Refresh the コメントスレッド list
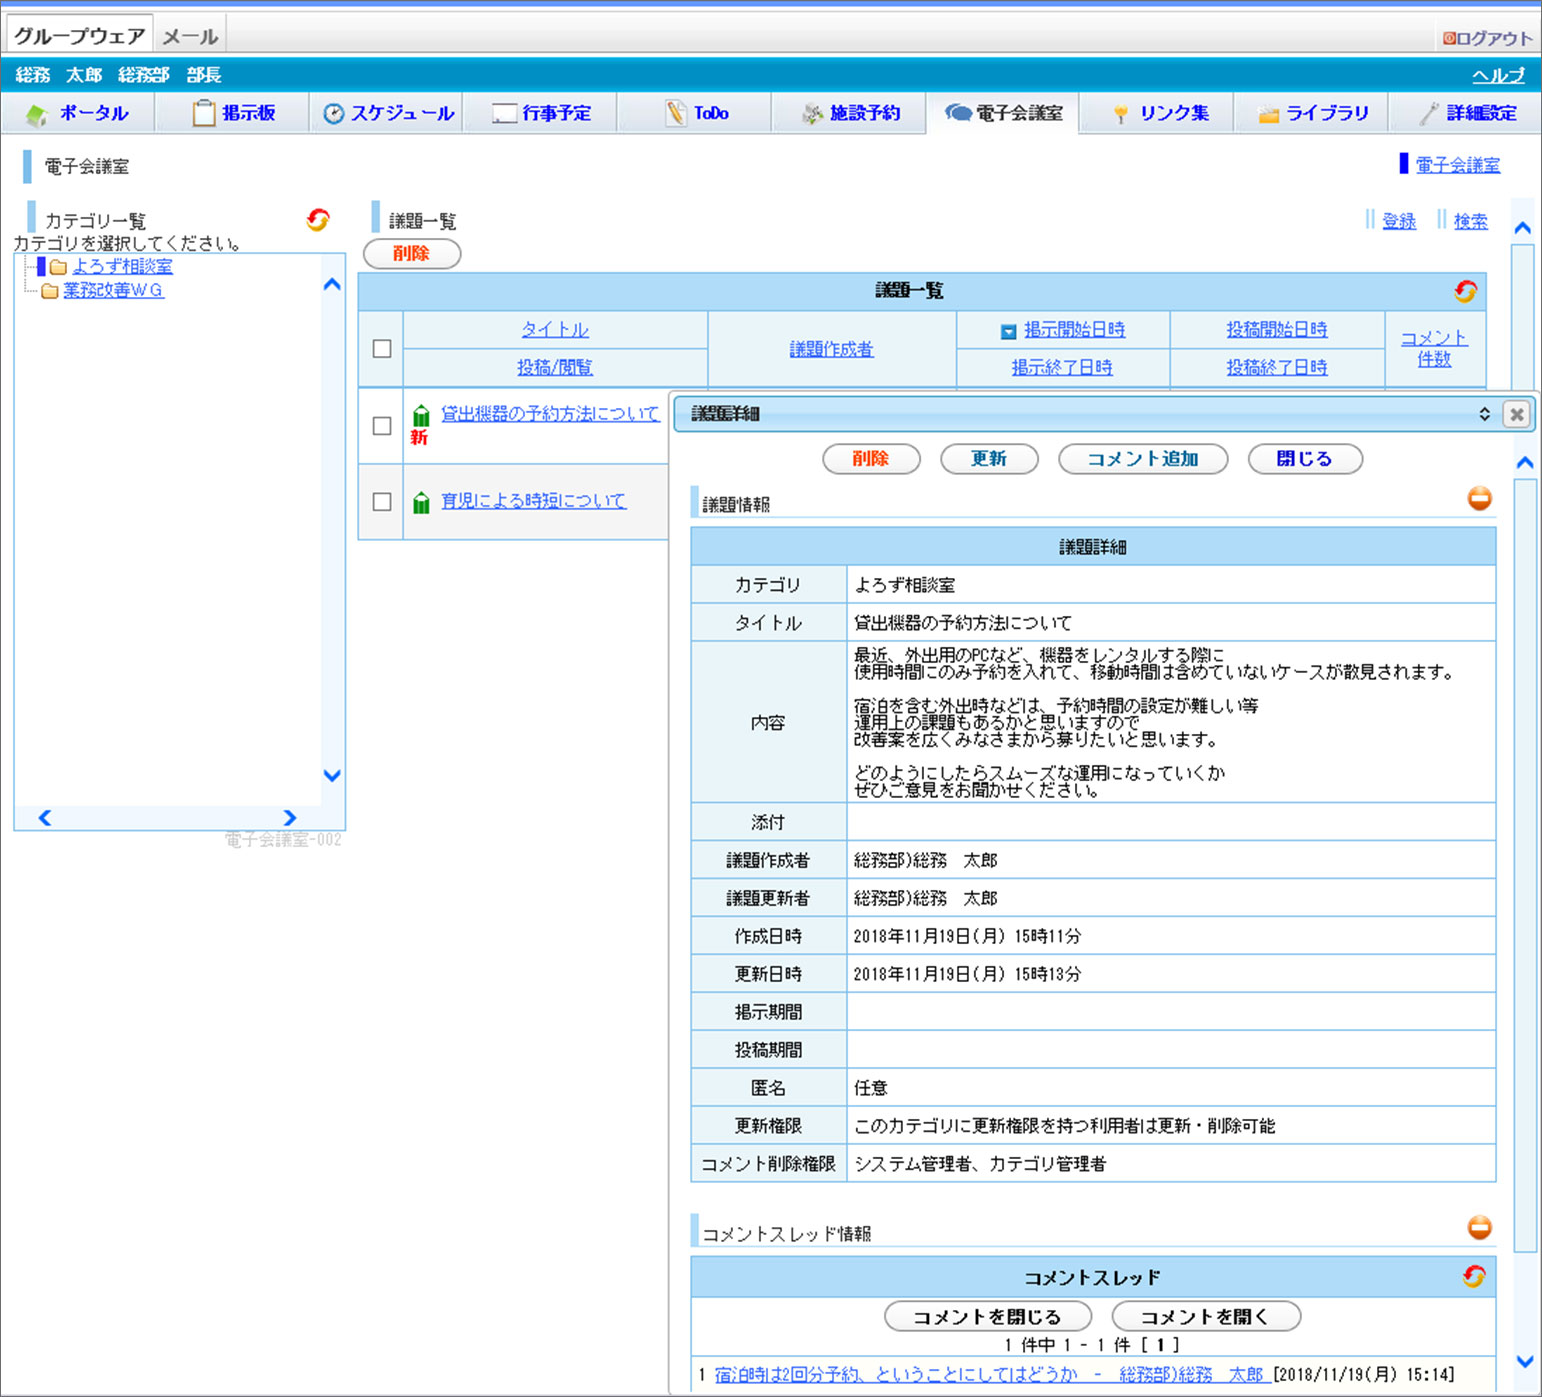The width and height of the screenshot is (1542, 1397). tap(1474, 1276)
